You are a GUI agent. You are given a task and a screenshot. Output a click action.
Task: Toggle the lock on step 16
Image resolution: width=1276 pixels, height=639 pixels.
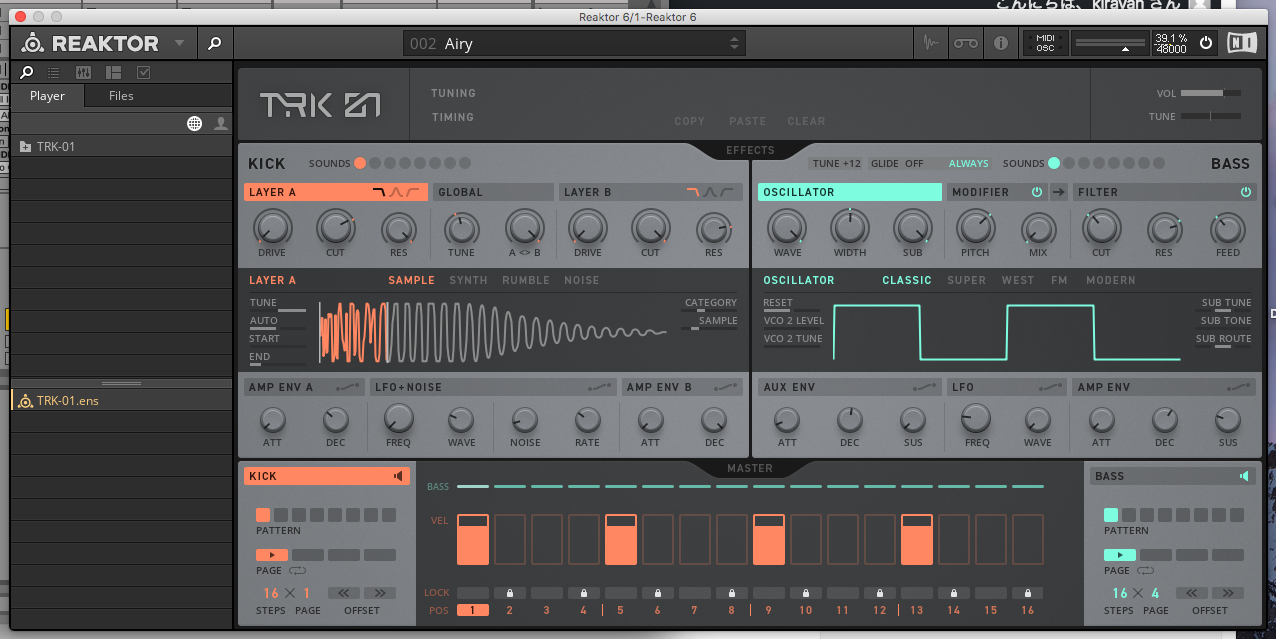tap(1027, 593)
